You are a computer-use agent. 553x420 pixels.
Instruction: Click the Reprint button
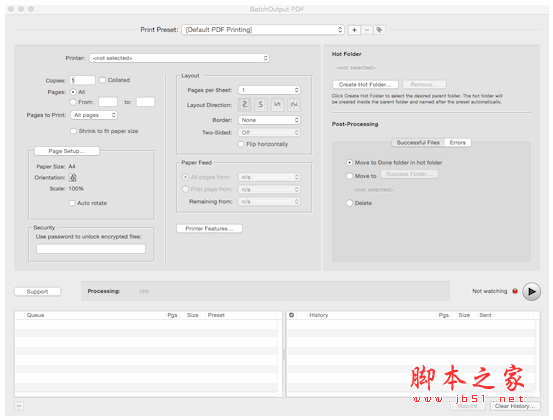click(x=468, y=406)
